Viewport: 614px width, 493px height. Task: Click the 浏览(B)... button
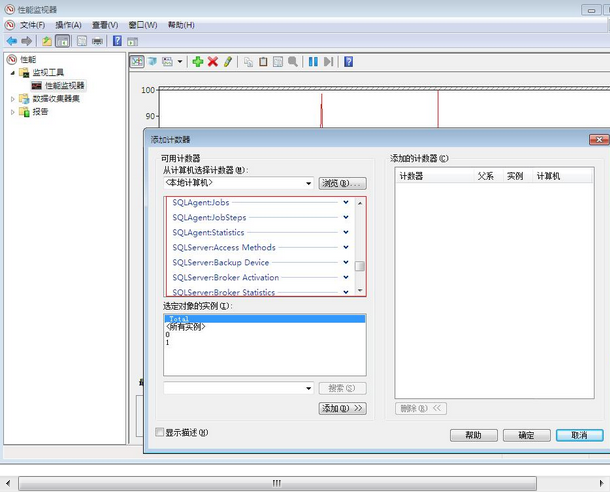[342, 183]
